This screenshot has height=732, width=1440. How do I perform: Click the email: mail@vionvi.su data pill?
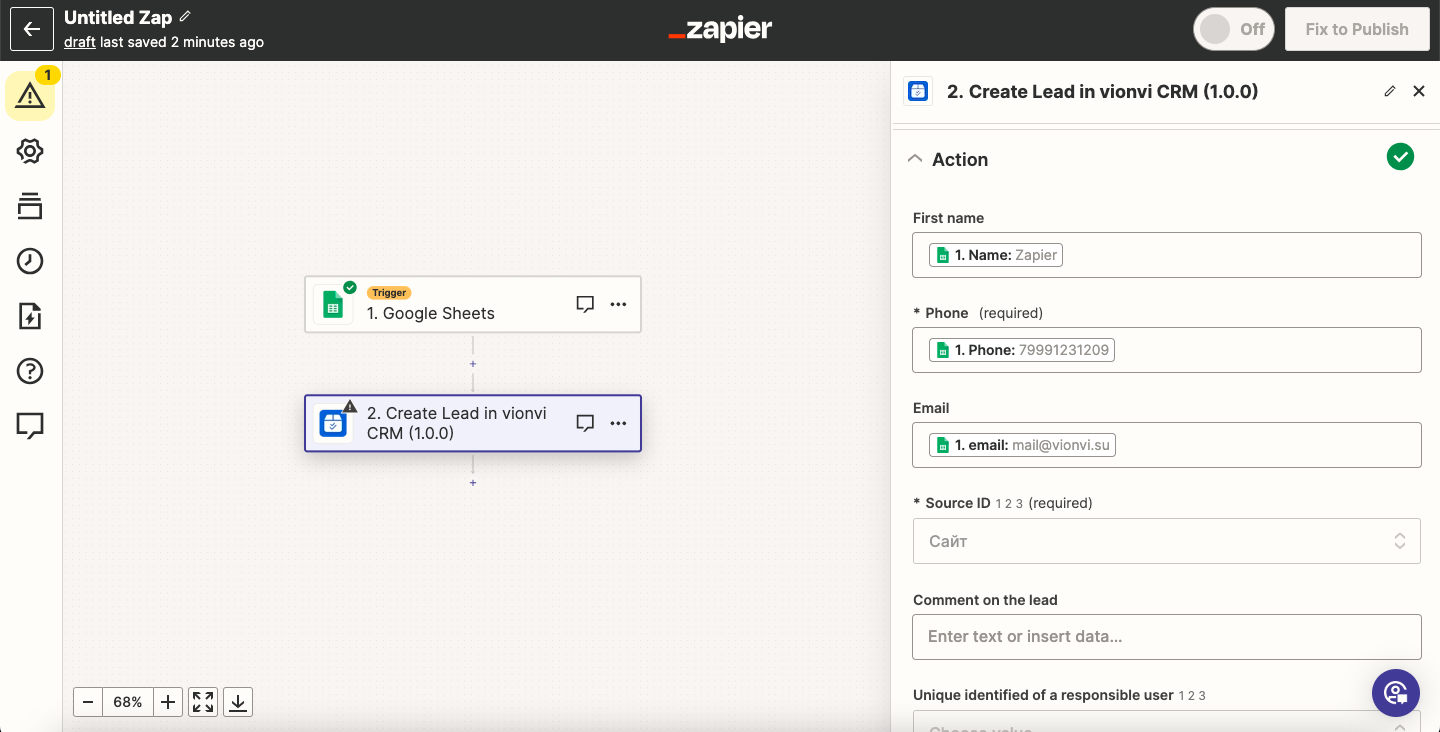click(x=1022, y=445)
